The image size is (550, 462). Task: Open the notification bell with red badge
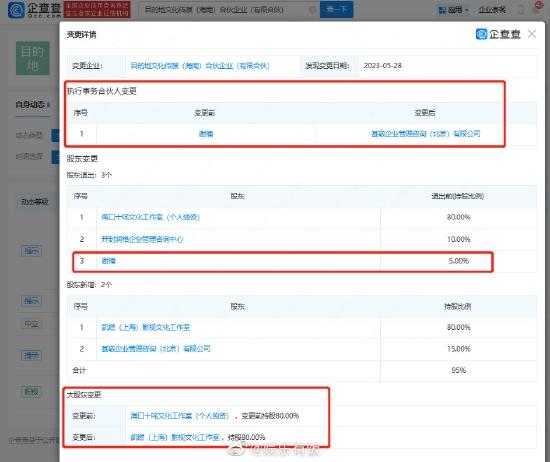pyautogui.click(x=537, y=8)
